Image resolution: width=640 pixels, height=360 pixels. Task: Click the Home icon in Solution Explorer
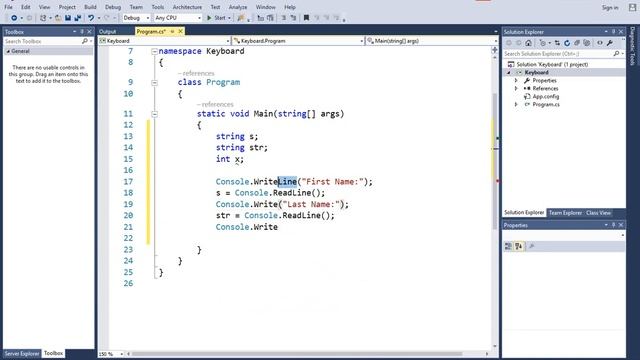[529, 43]
